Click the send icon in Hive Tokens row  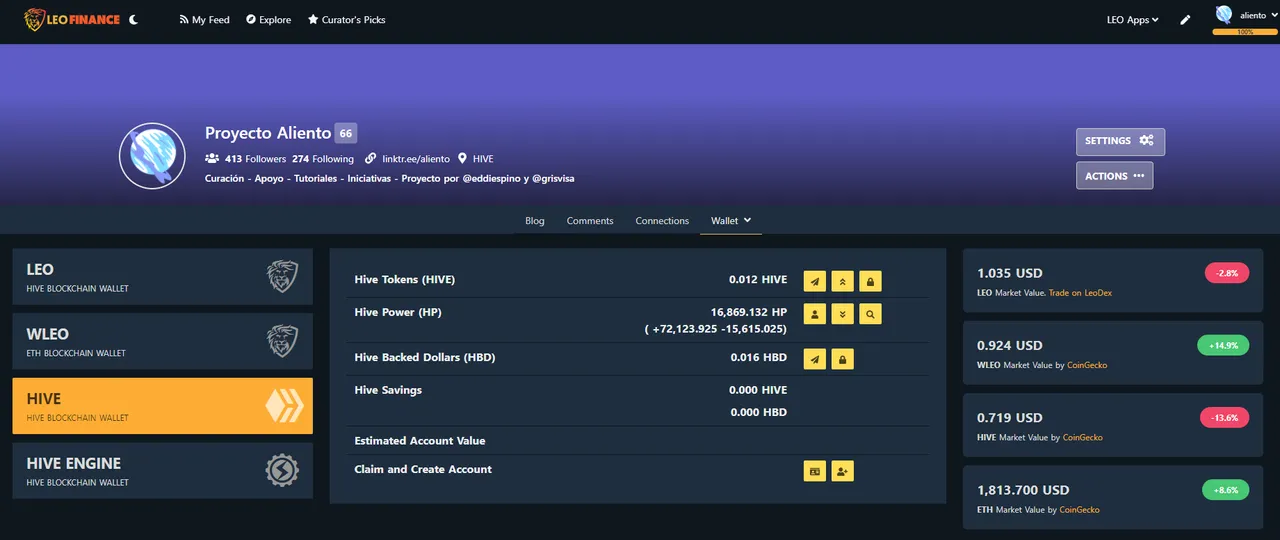[x=815, y=281]
